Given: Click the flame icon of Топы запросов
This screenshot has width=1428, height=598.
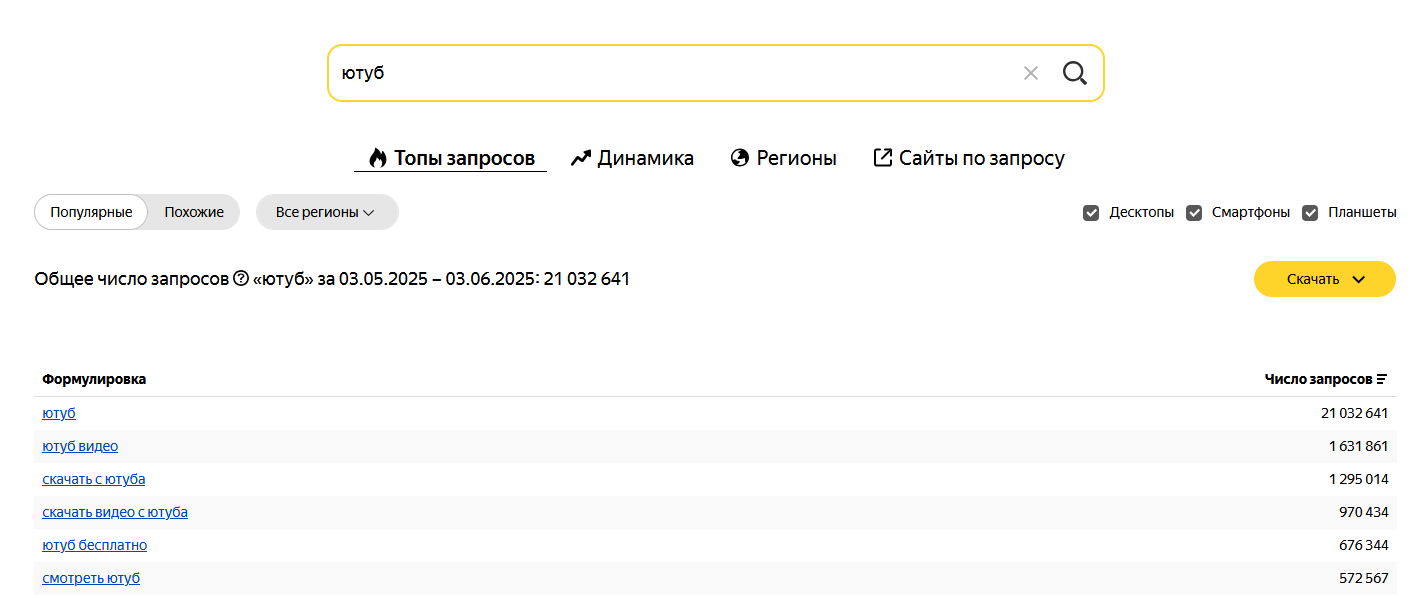Looking at the screenshot, I should 378,158.
